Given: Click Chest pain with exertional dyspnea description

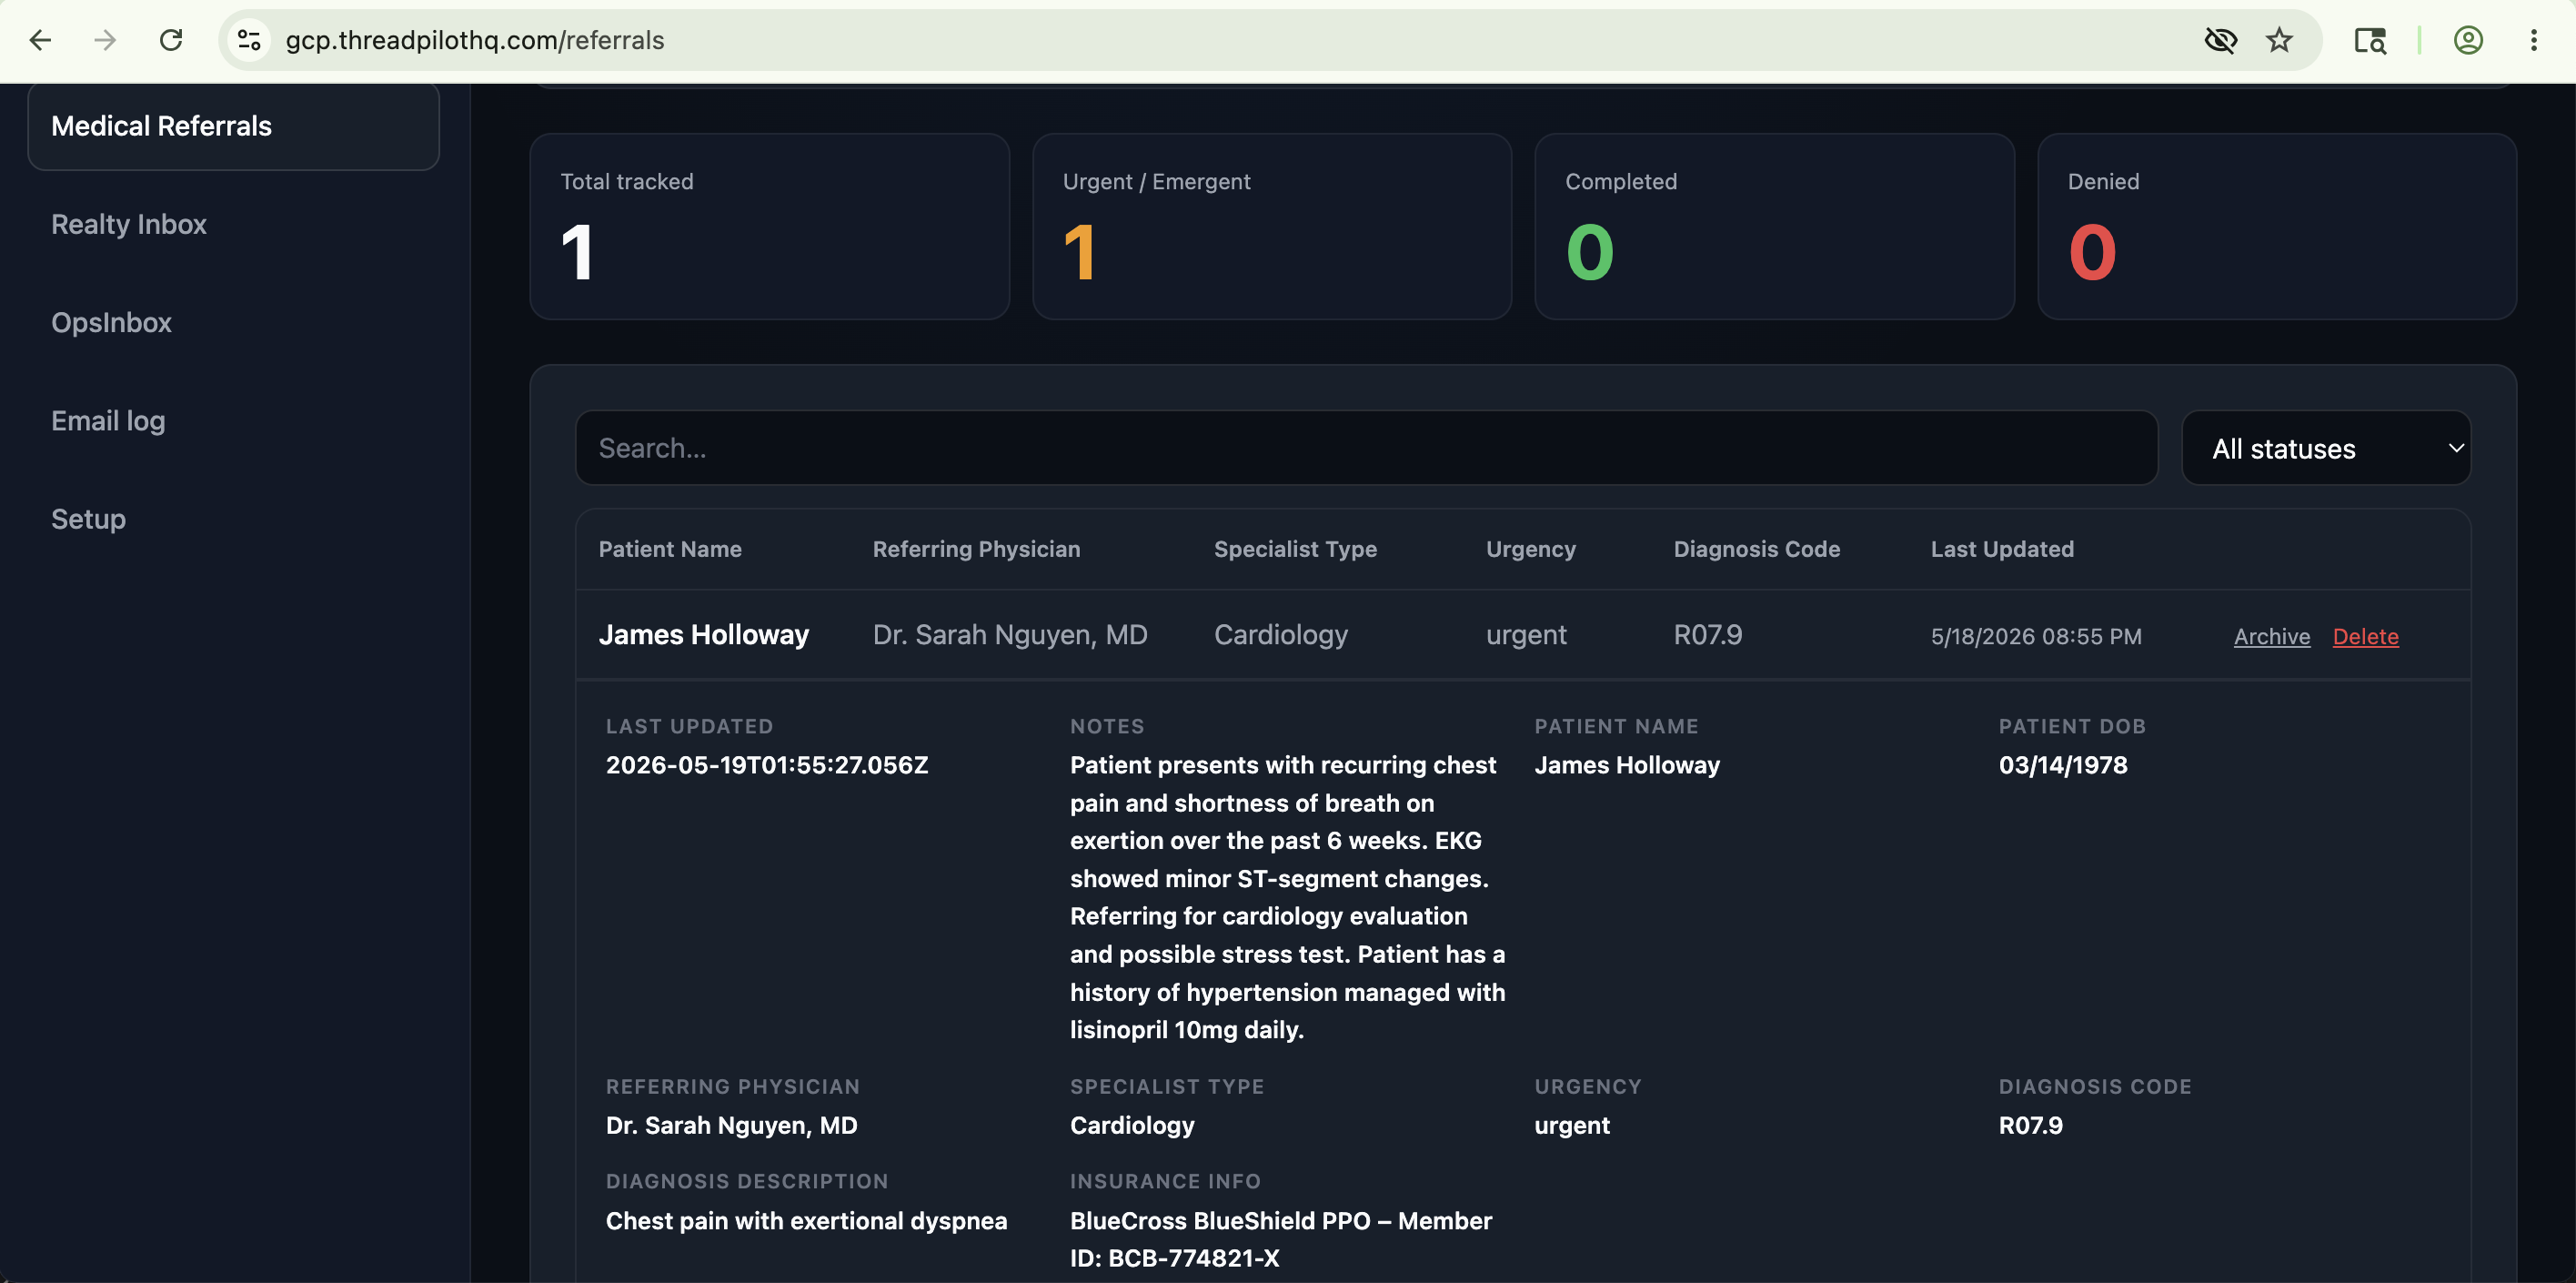Looking at the screenshot, I should click(806, 1221).
